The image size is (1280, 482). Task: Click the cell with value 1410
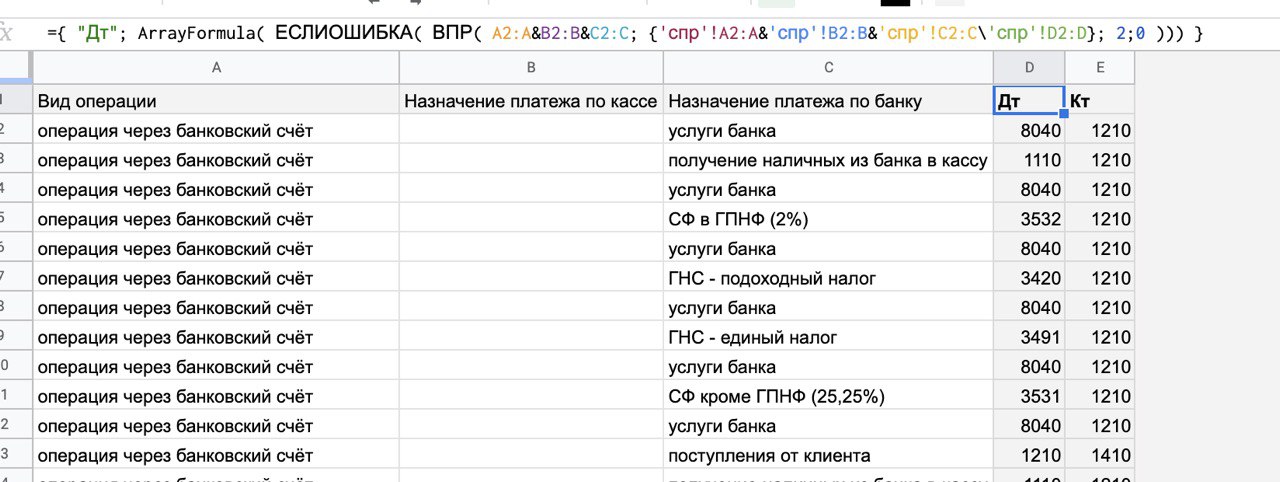point(1100,455)
